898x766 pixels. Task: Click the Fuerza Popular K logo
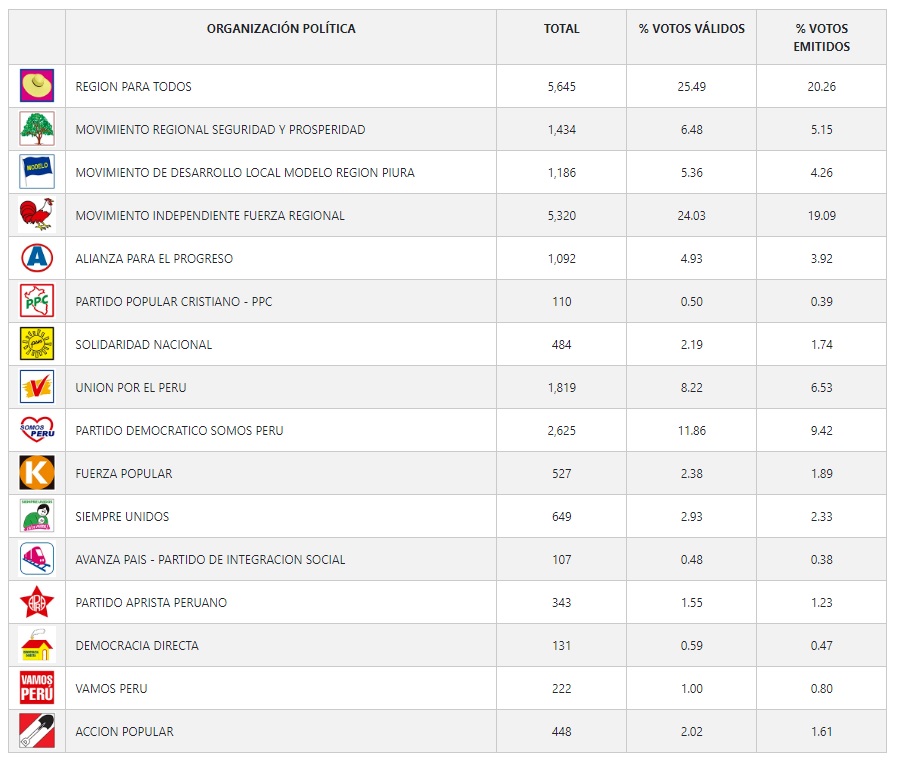coord(37,473)
